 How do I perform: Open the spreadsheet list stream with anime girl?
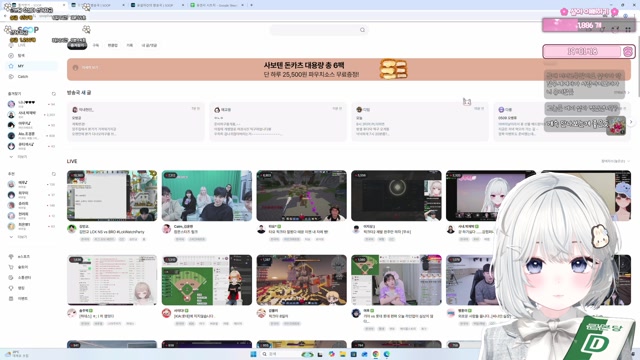[x=112, y=280]
